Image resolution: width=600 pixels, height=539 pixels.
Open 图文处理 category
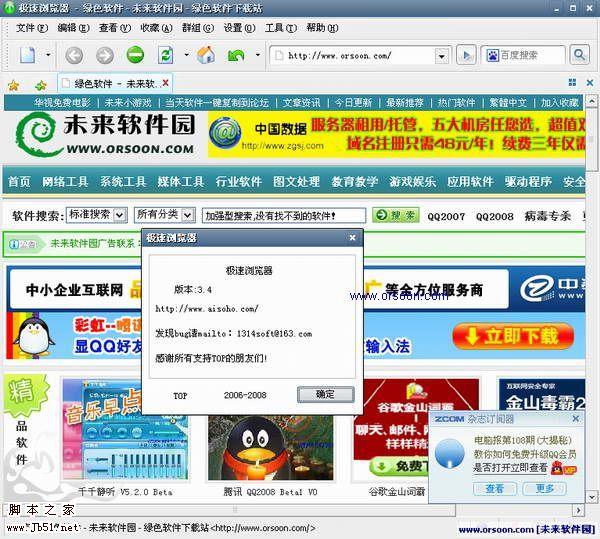[297, 182]
